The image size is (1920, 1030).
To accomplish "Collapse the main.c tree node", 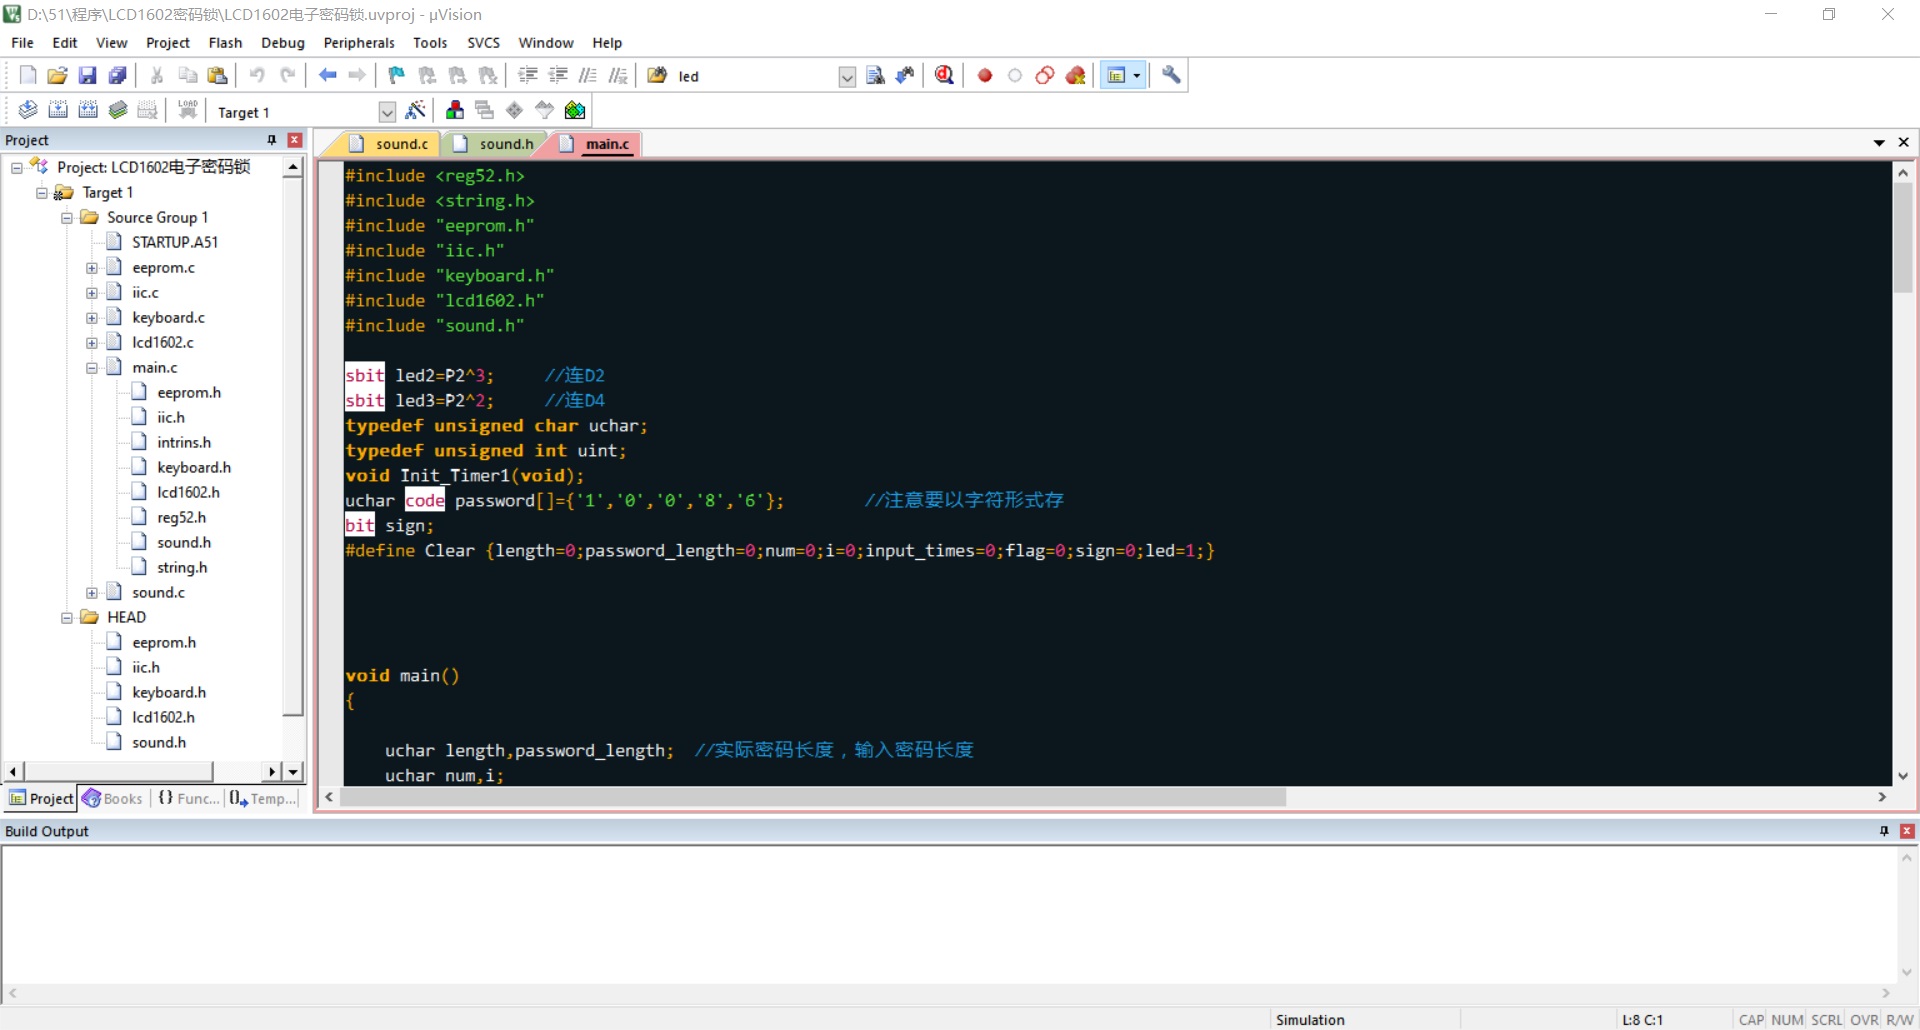I will (x=92, y=367).
